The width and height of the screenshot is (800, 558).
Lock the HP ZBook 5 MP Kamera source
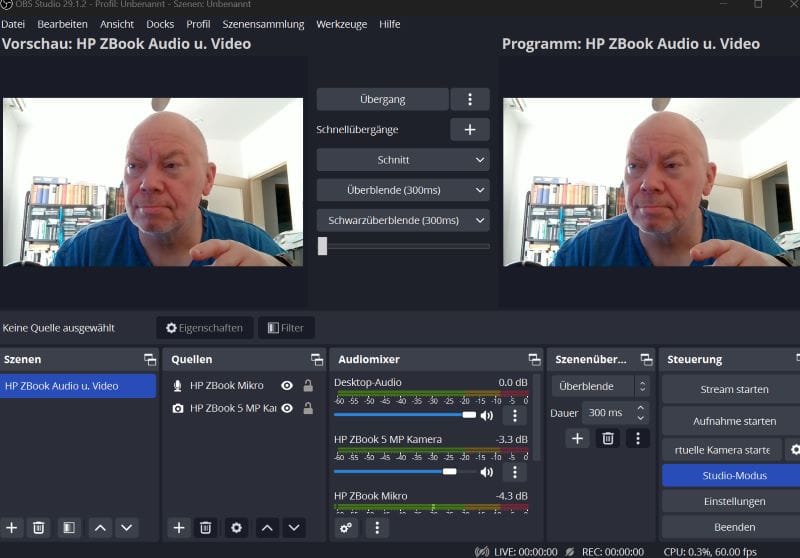click(308, 408)
